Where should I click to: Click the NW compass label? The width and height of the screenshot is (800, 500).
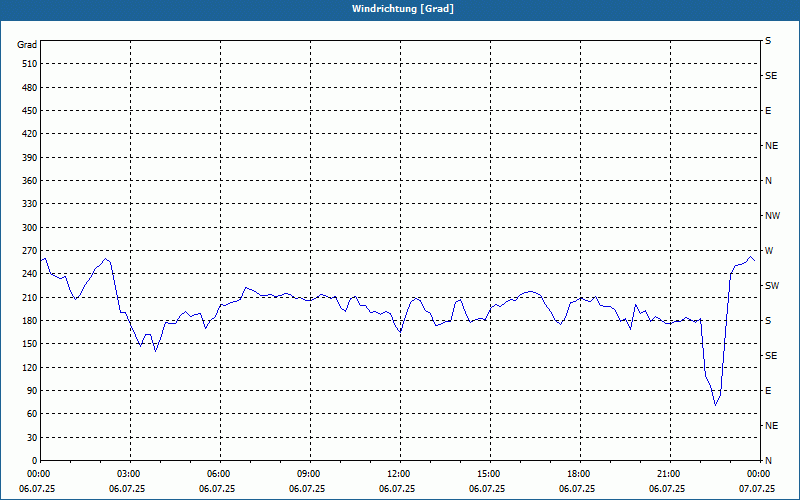point(772,216)
